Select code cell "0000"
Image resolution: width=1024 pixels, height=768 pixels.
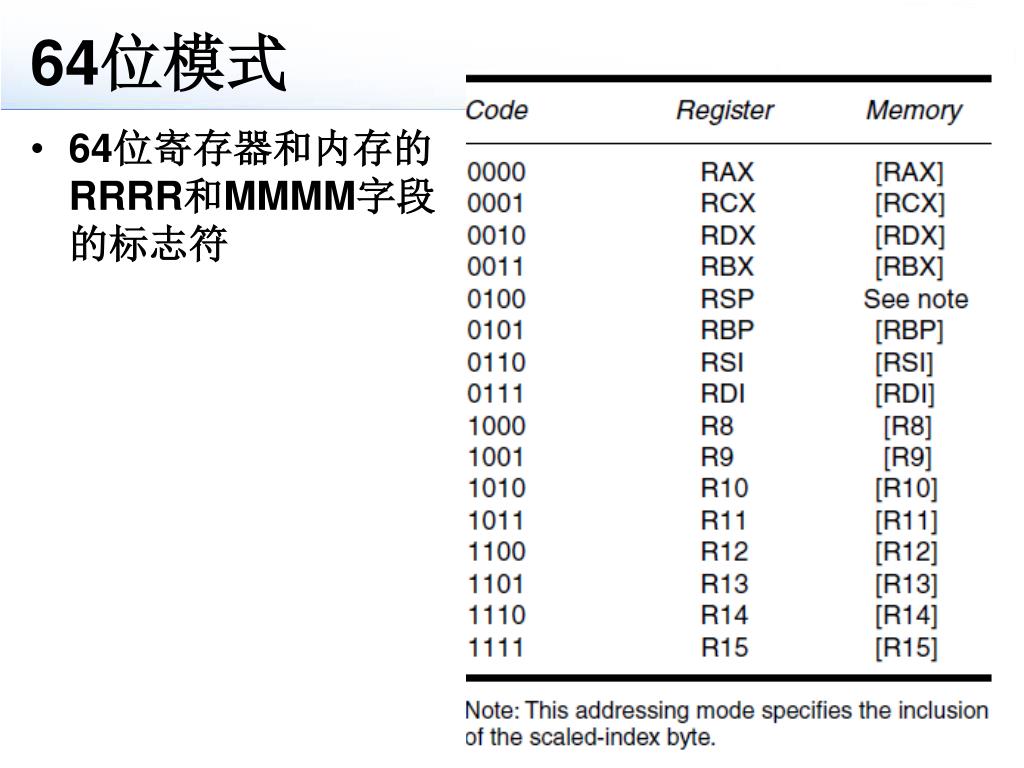(496, 172)
